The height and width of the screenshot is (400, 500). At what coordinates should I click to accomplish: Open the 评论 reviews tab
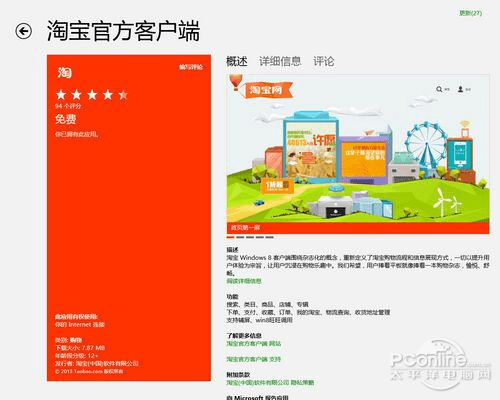click(x=323, y=61)
